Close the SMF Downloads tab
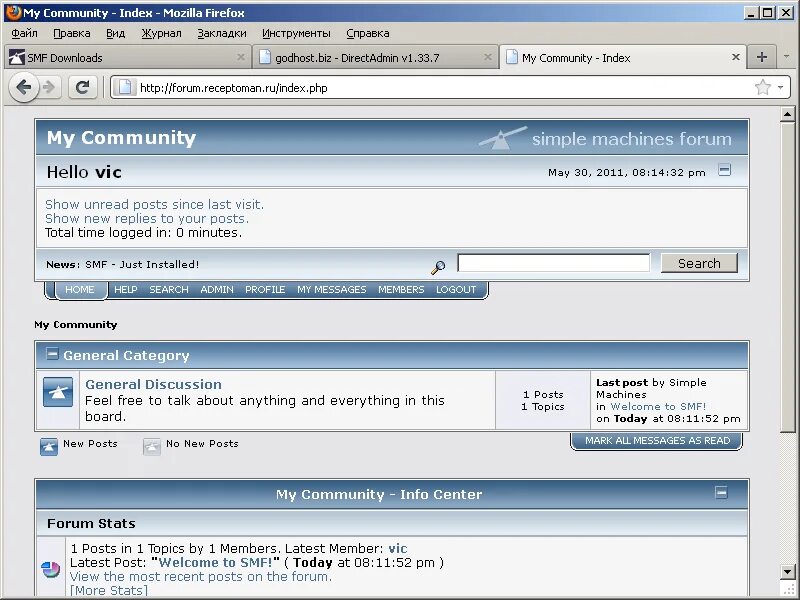 [241, 57]
